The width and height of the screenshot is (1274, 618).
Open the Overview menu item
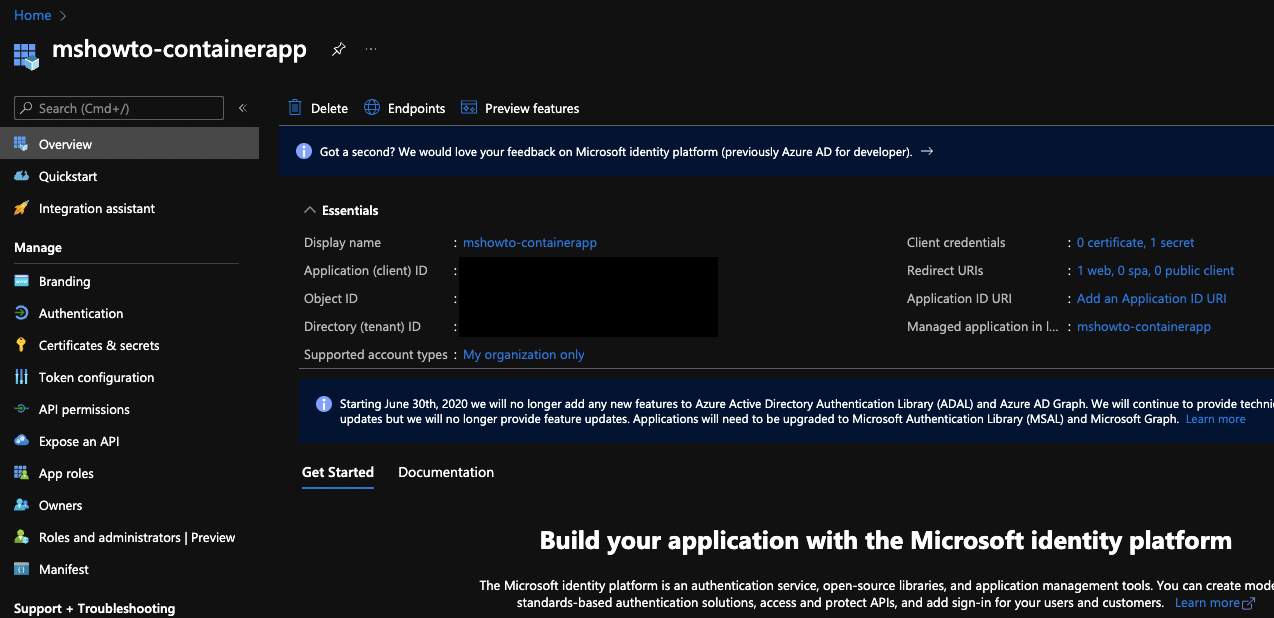point(129,144)
